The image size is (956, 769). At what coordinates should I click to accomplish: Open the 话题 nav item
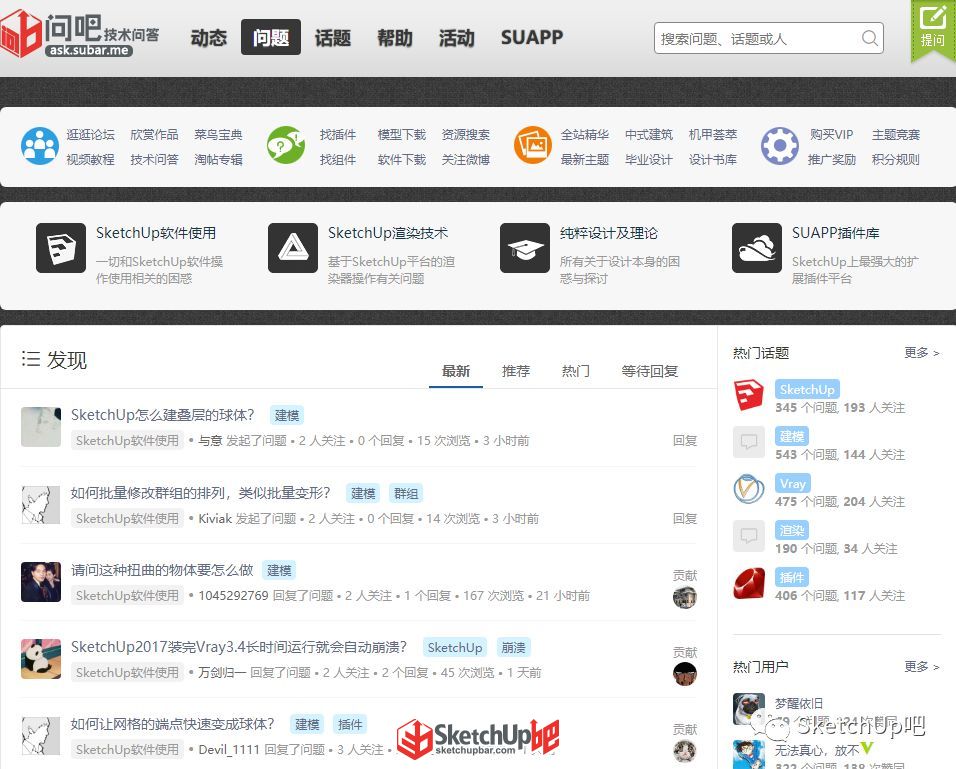pos(333,38)
